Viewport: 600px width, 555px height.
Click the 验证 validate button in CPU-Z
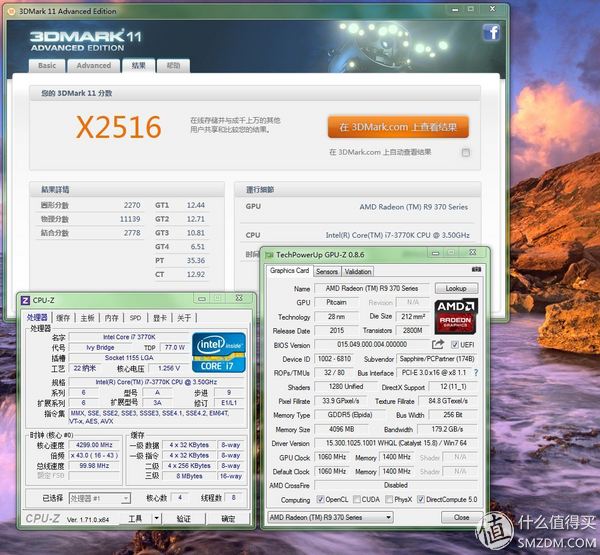183,519
